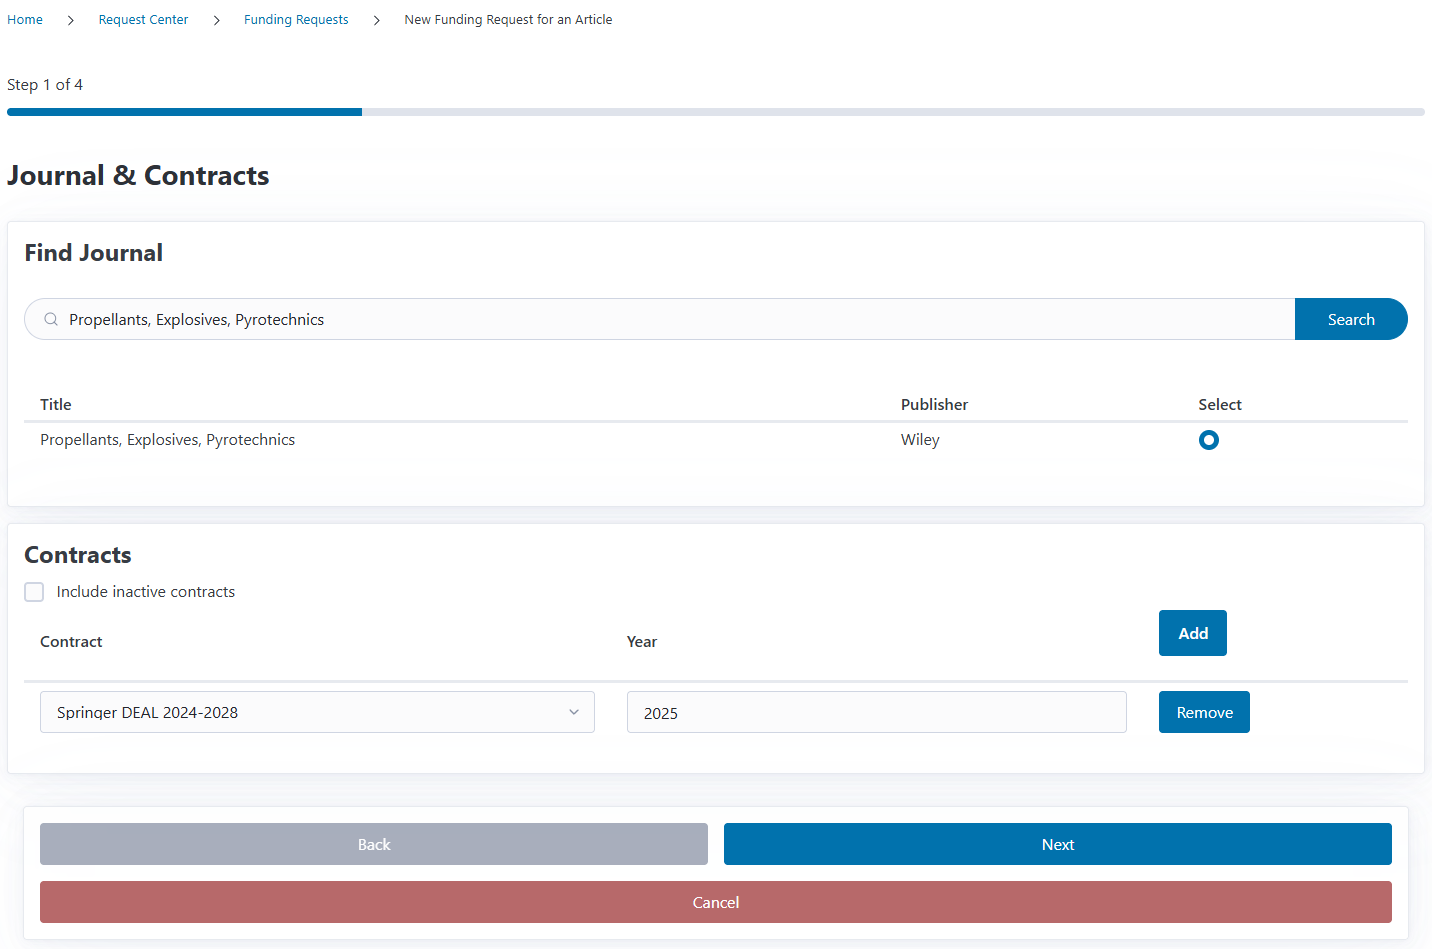1432x949 pixels.
Task: Click the chevron after Request Center breadcrumb
Action: click(x=216, y=20)
